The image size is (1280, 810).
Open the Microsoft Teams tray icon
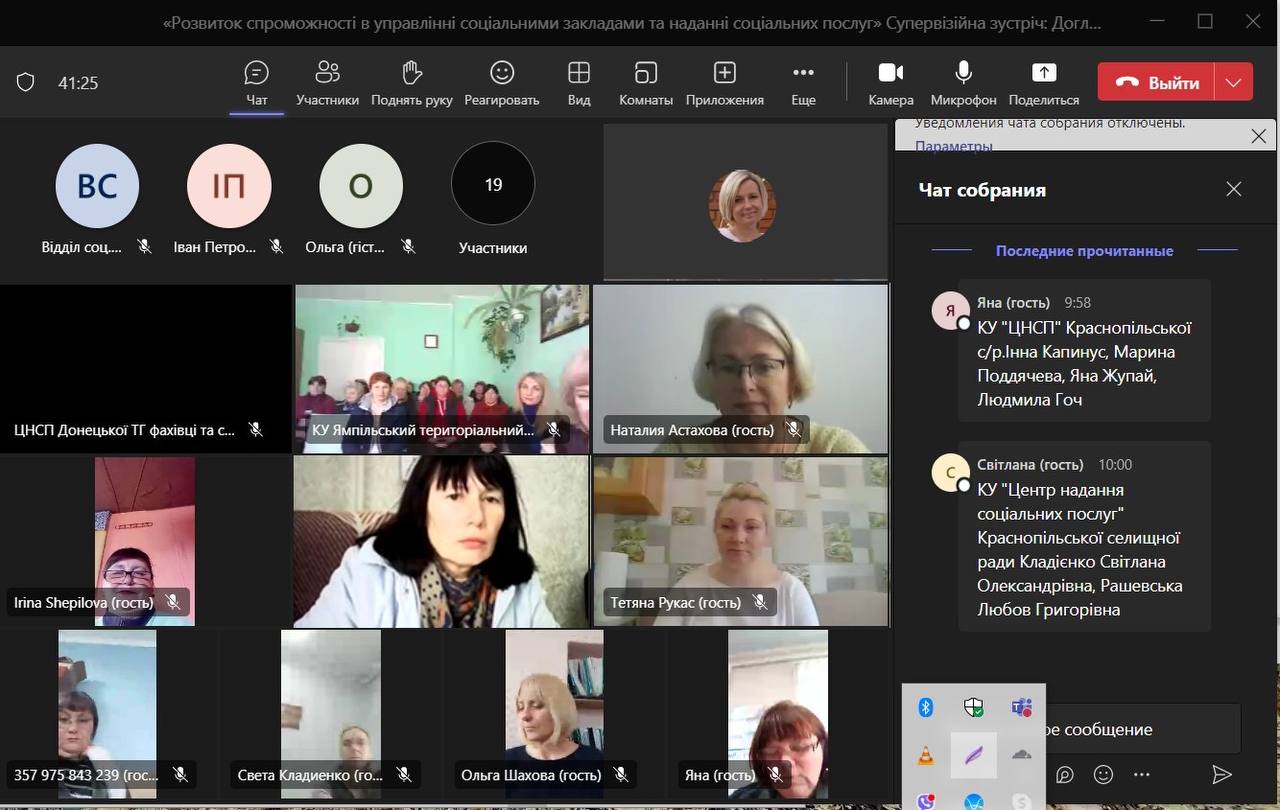pyautogui.click(x=1021, y=708)
